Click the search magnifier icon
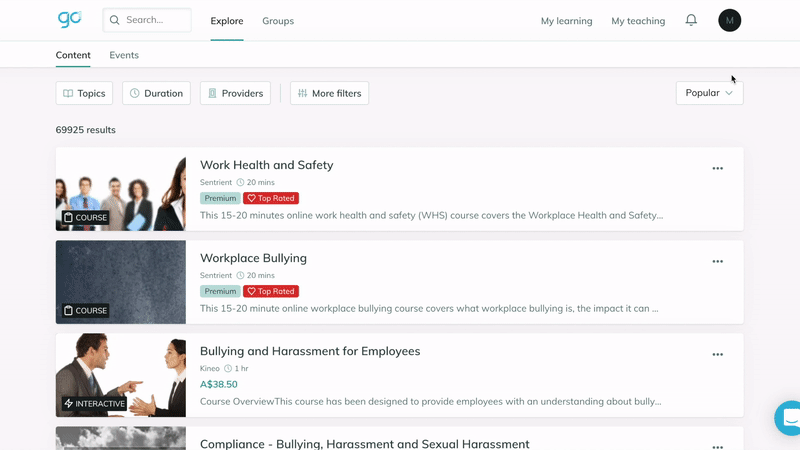The width and height of the screenshot is (800, 450). (114, 20)
